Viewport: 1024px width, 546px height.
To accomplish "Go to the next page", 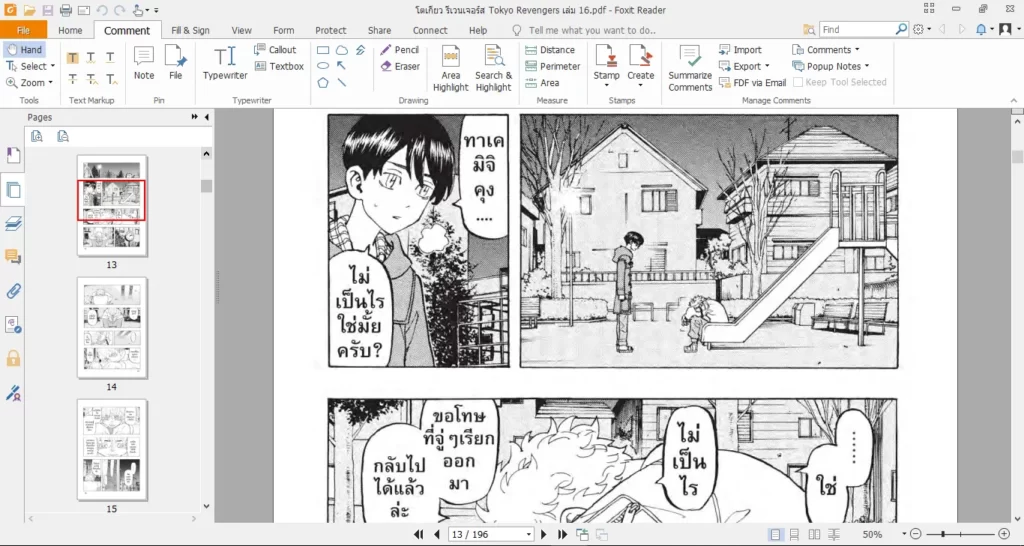I will coord(543,534).
